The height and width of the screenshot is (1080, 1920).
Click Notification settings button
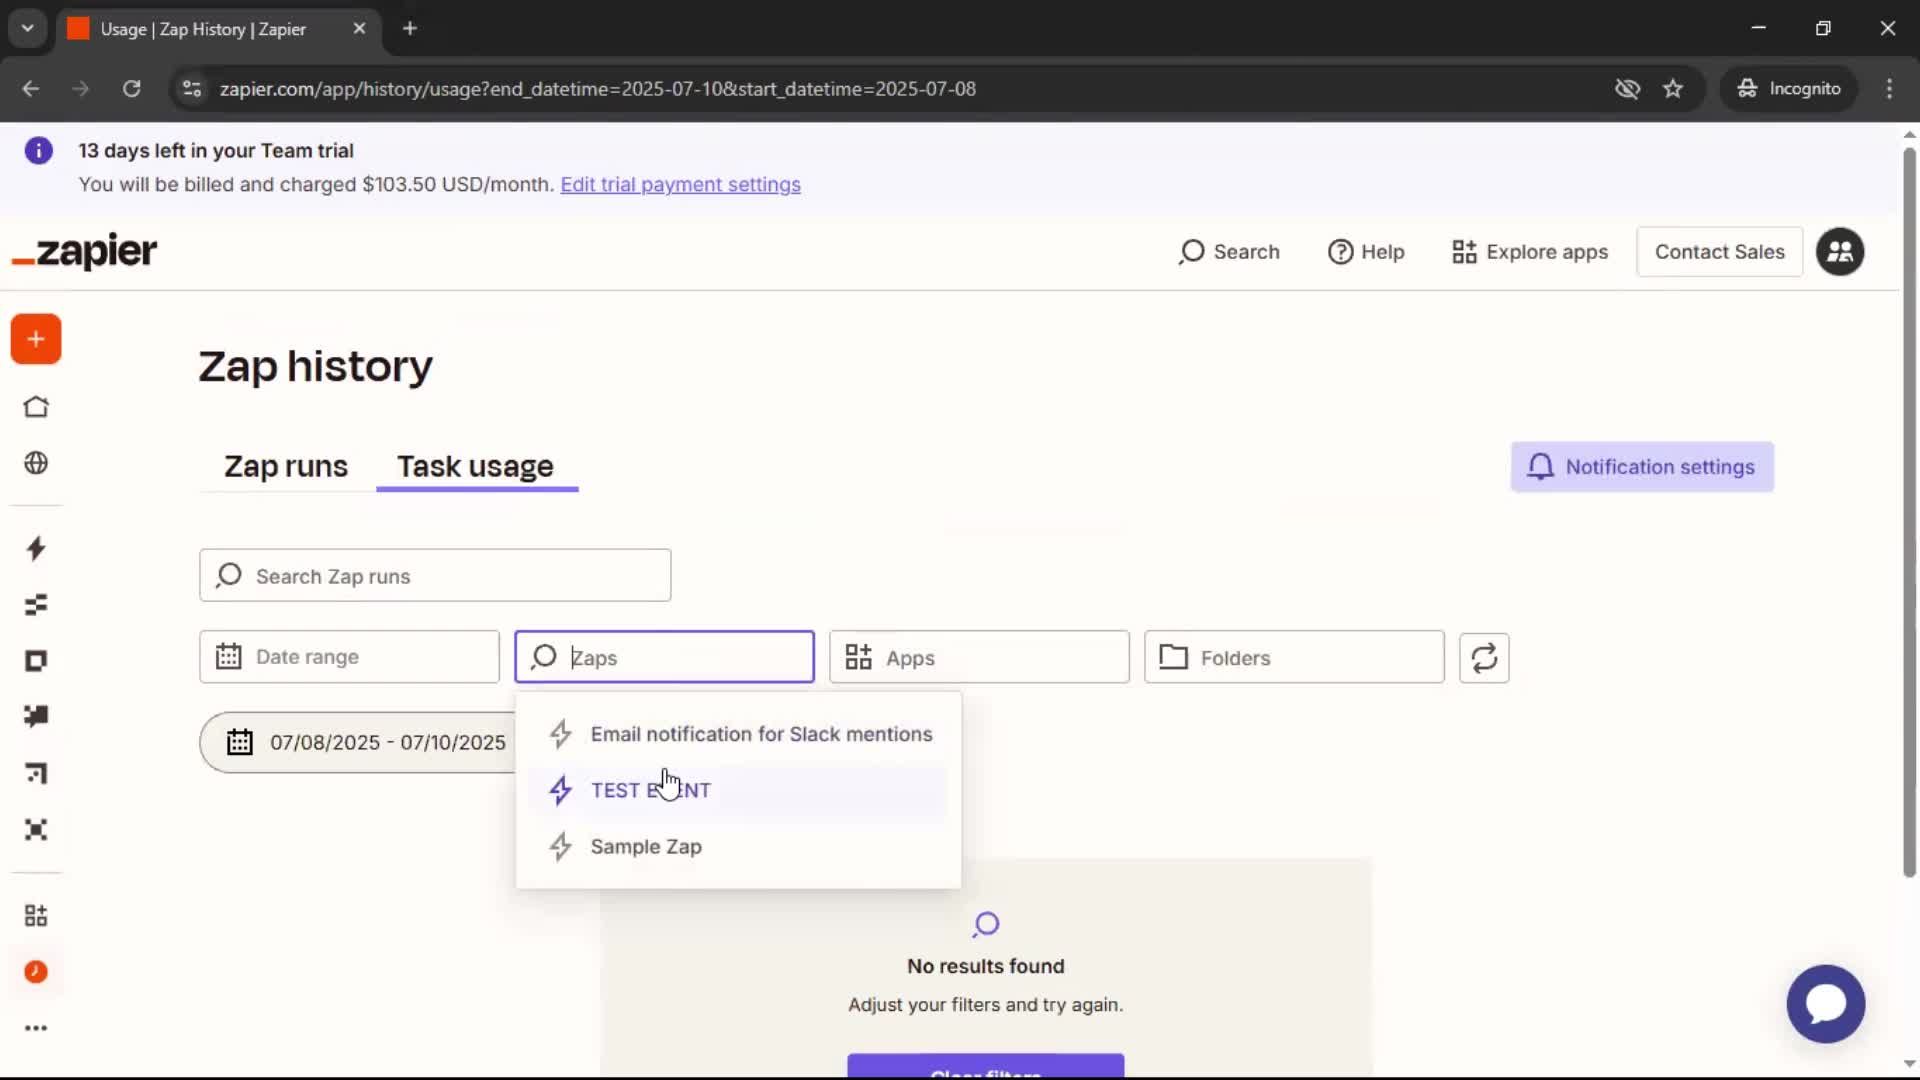pos(1642,467)
